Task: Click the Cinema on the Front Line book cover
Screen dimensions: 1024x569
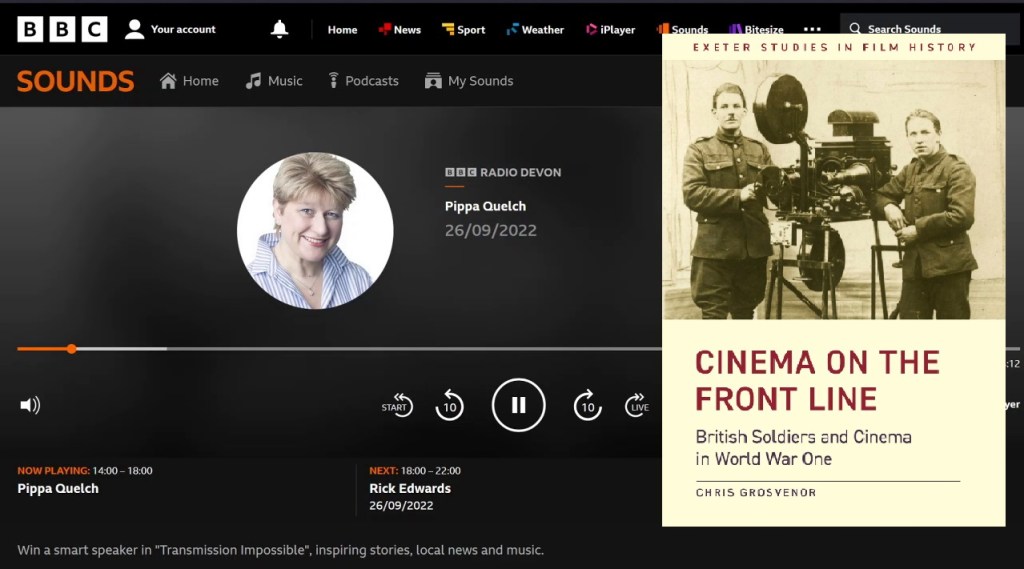Action: [x=833, y=280]
